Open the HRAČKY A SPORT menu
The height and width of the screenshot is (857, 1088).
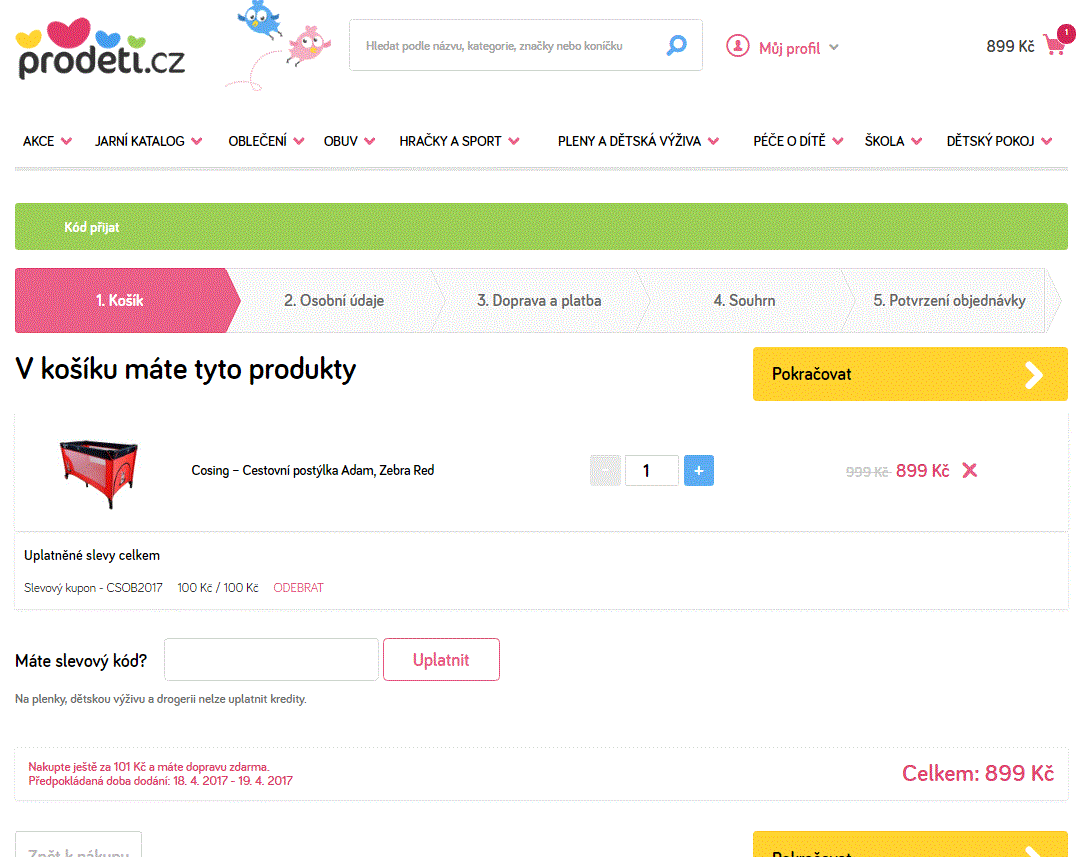(459, 141)
